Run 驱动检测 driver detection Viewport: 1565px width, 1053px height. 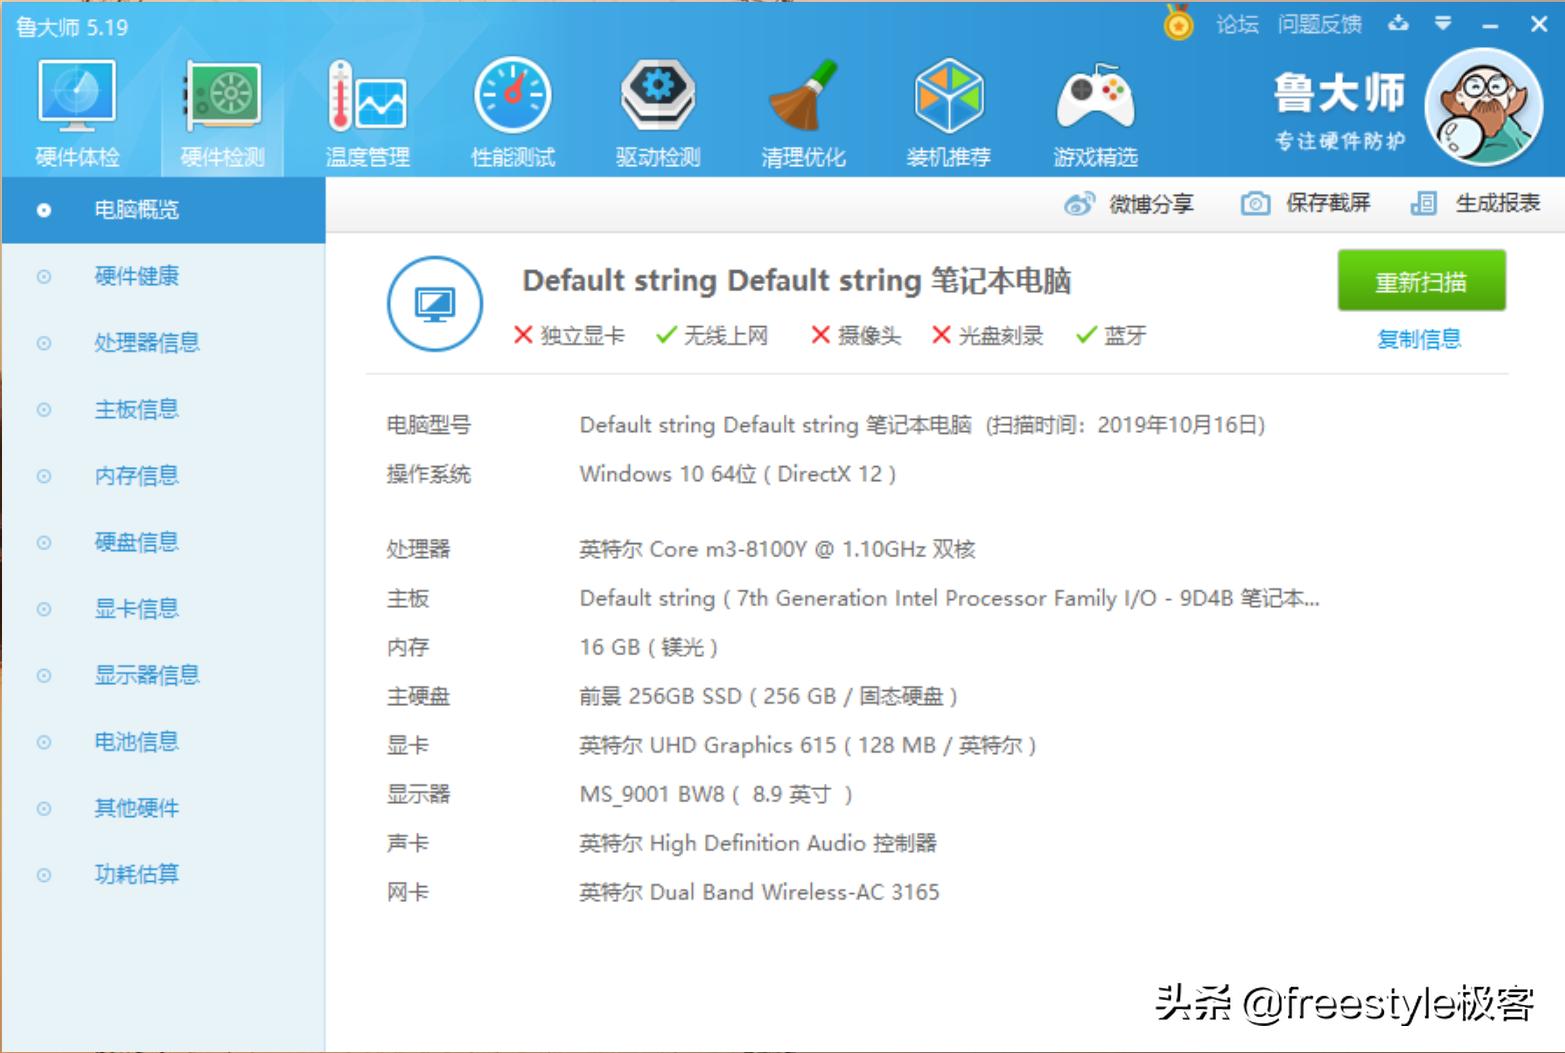point(656,110)
